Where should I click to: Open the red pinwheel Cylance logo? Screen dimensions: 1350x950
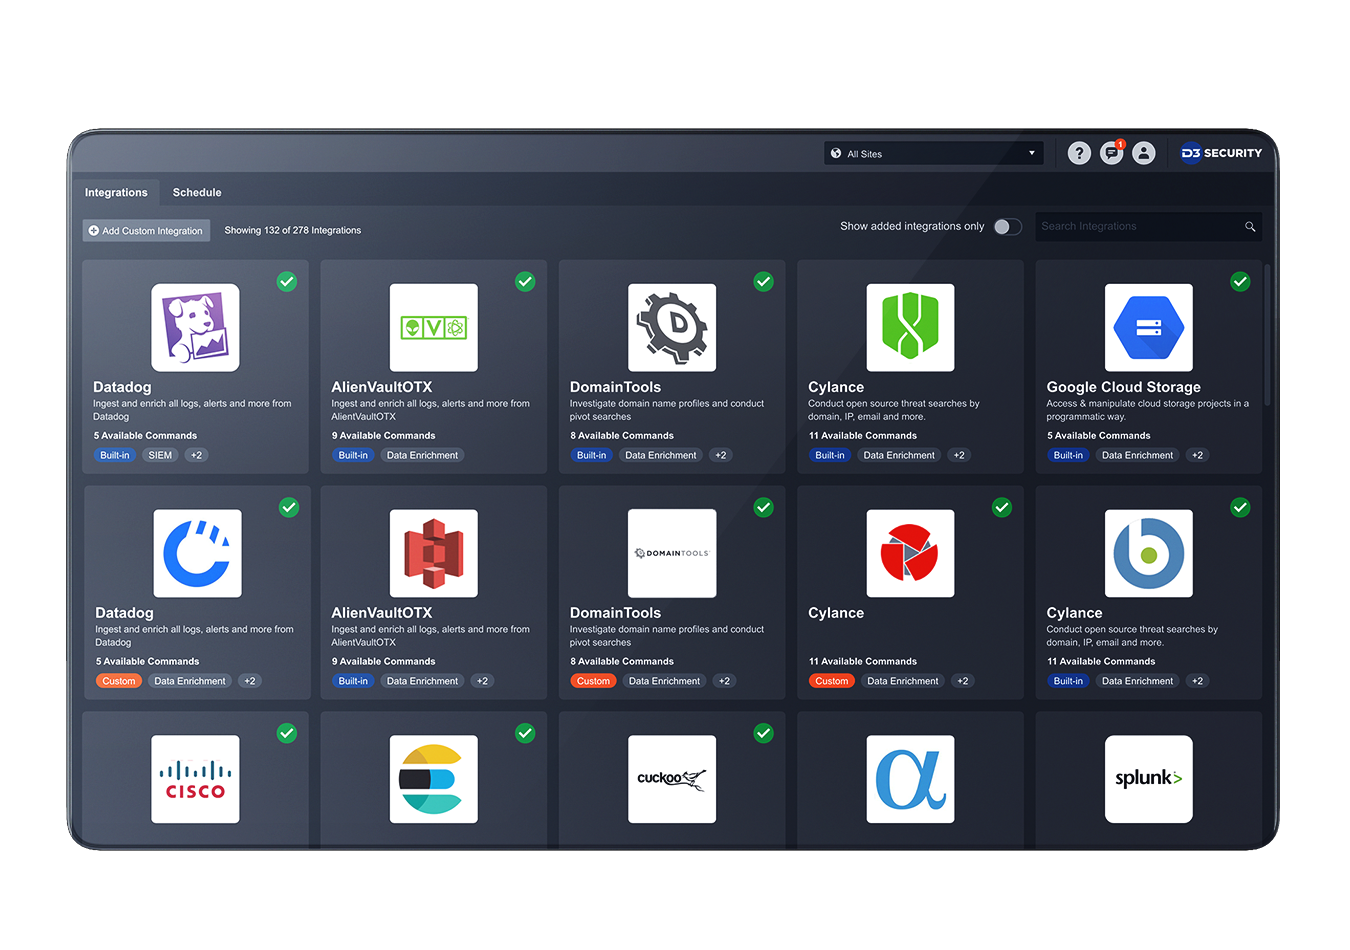(x=910, y=553)
